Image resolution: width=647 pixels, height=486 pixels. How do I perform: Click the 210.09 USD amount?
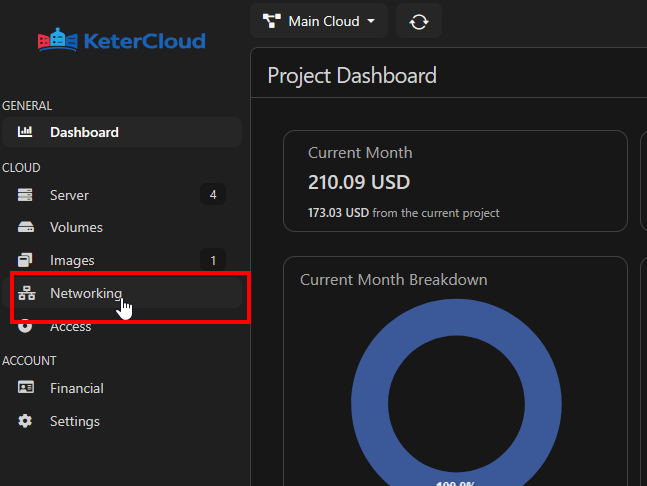[x=359, y=182]
